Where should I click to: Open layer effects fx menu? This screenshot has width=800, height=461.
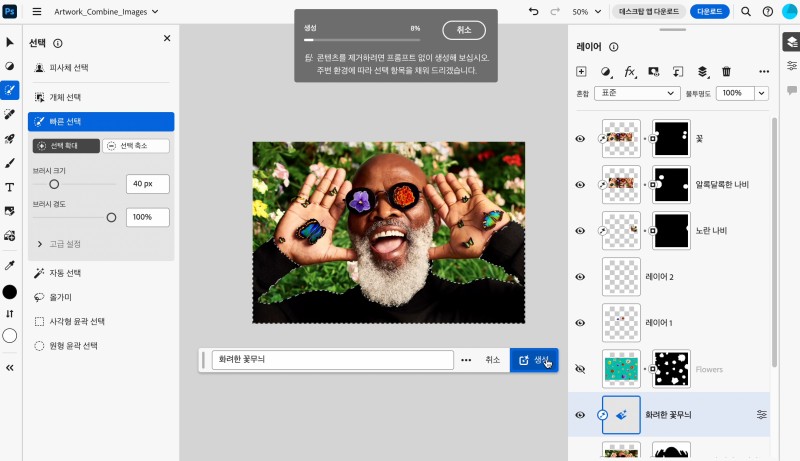pyautogui.click(x=630, y=72)
